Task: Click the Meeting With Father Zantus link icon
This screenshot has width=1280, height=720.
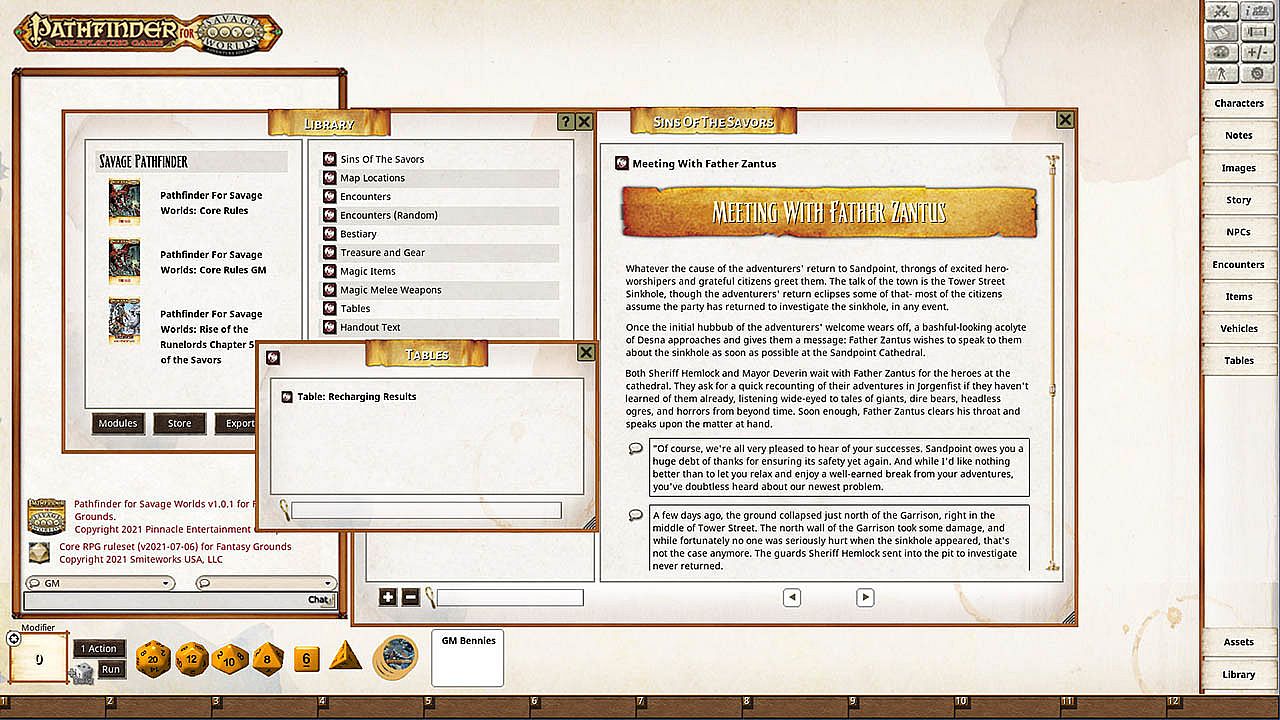Action: tap(622, 163)
